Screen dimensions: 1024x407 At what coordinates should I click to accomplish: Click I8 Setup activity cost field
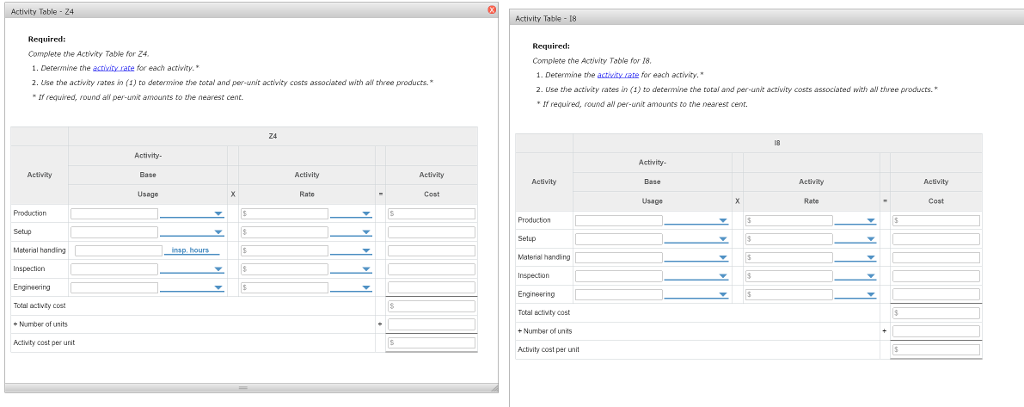coord(936,239)
